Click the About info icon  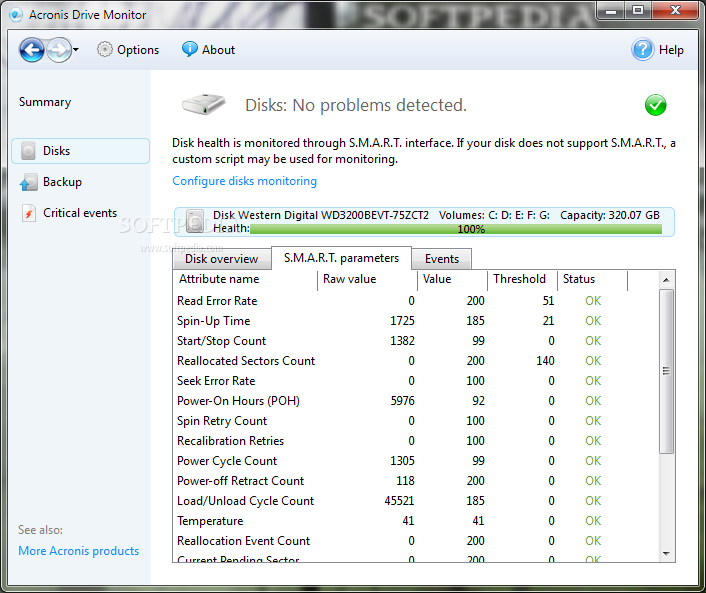(x=190, y=49)
